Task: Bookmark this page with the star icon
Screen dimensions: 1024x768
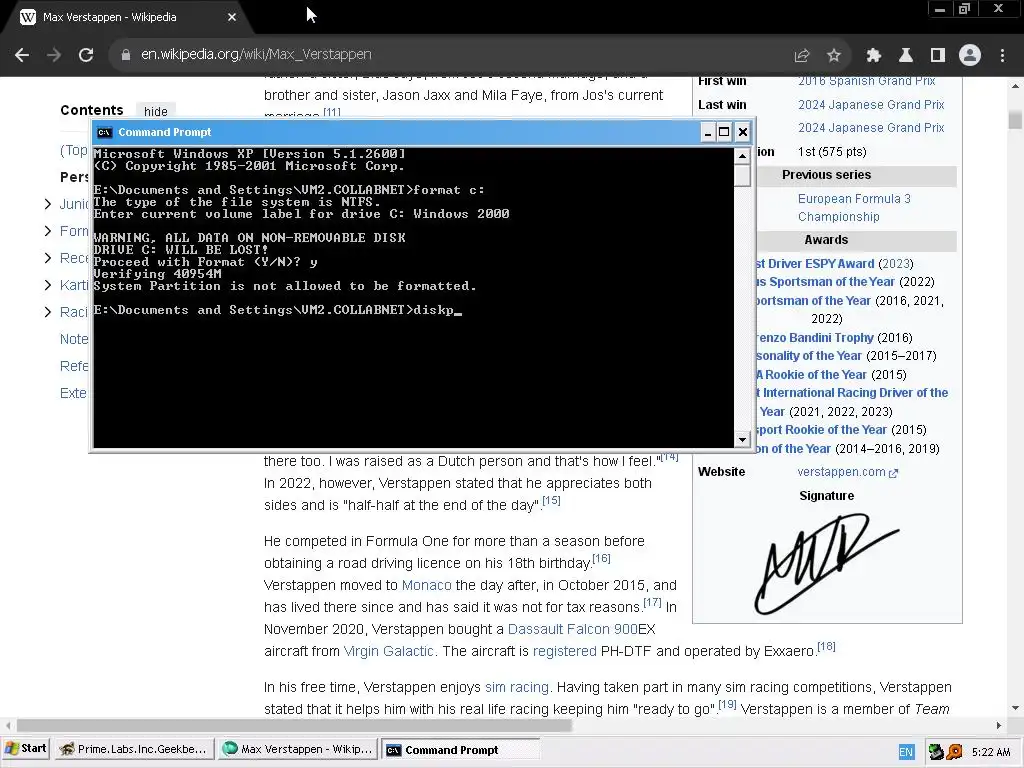Action: click(x=834, y=56)
